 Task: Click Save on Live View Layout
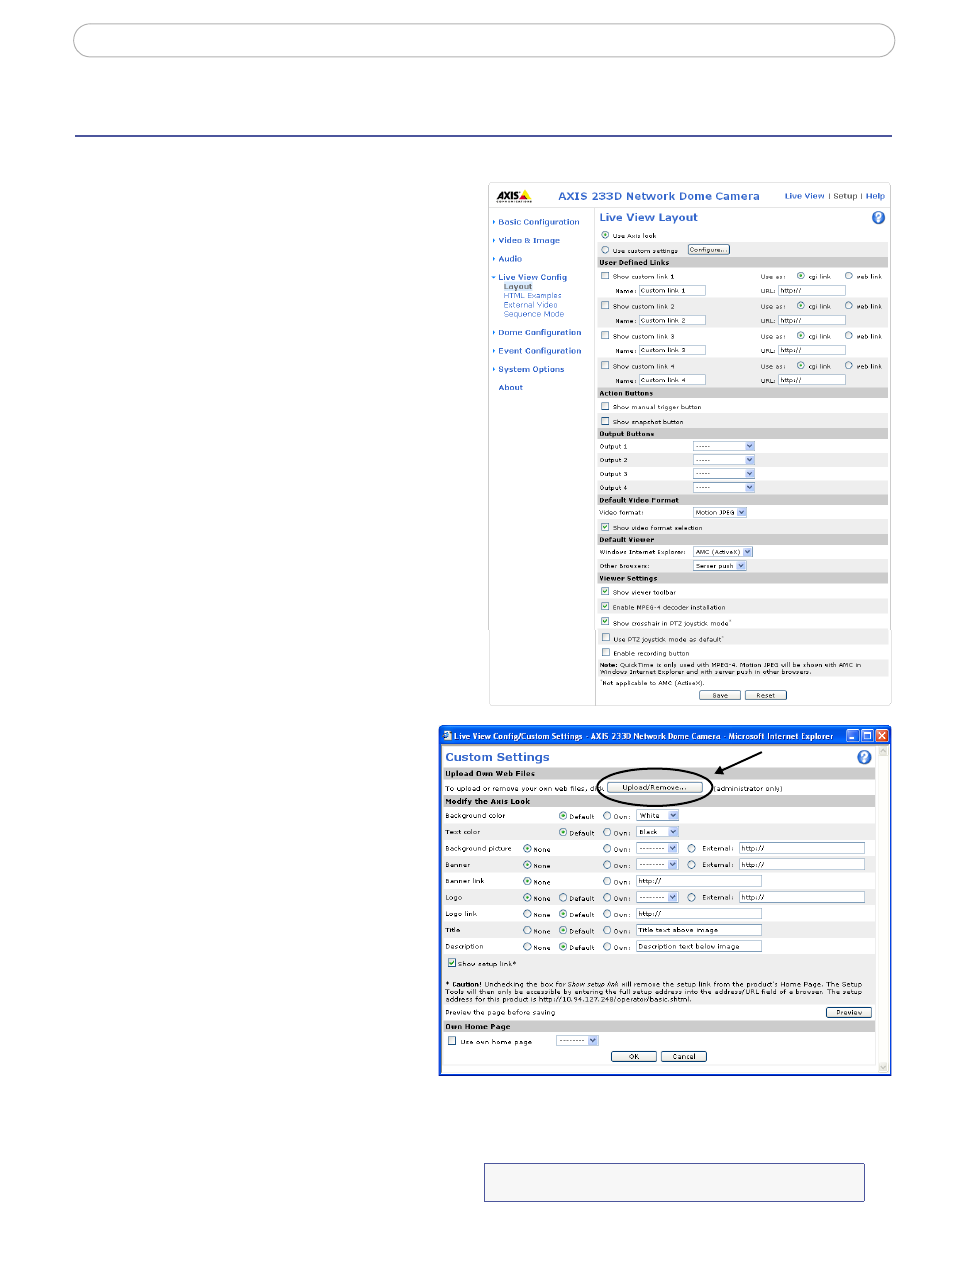coord(720,695)
